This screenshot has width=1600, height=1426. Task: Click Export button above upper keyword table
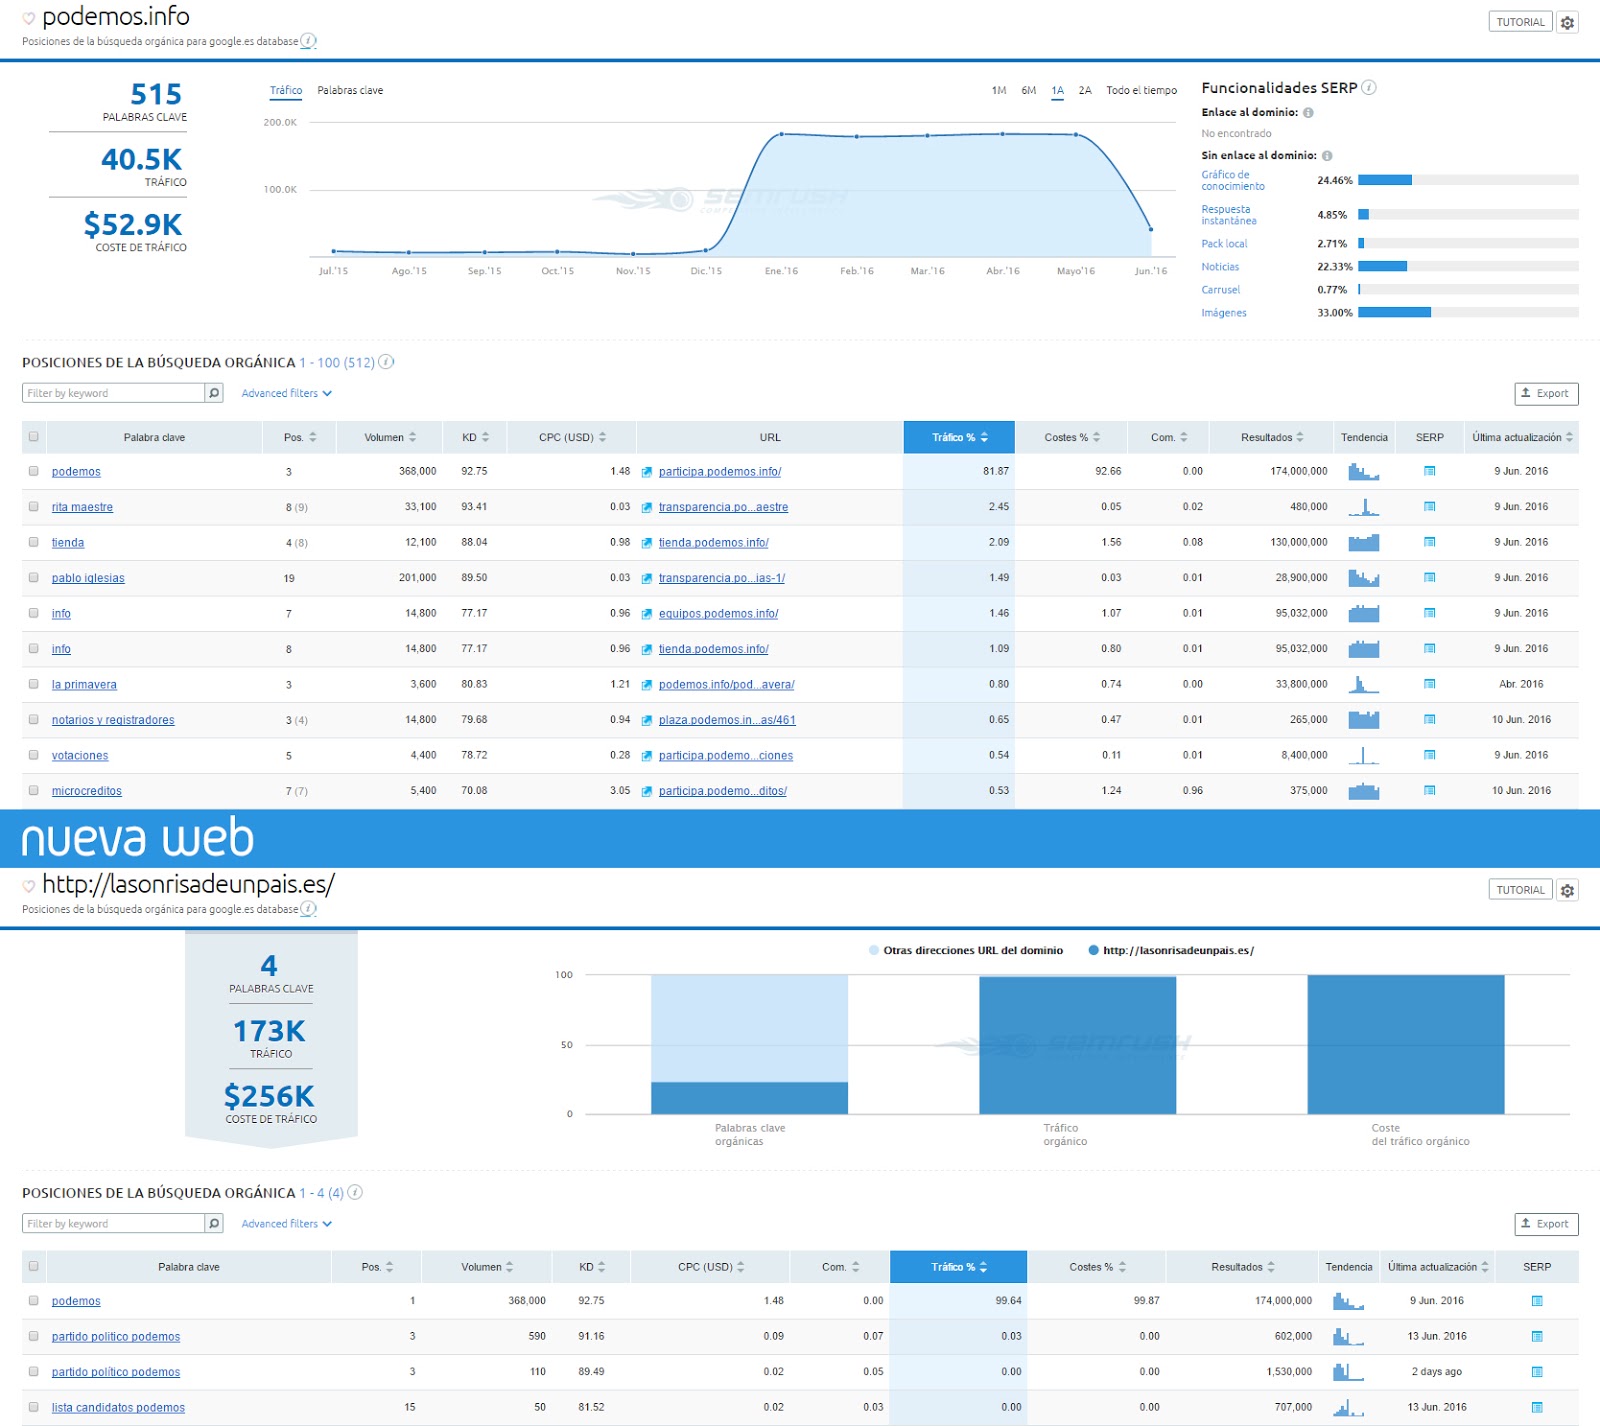[x=1546, y=394]
